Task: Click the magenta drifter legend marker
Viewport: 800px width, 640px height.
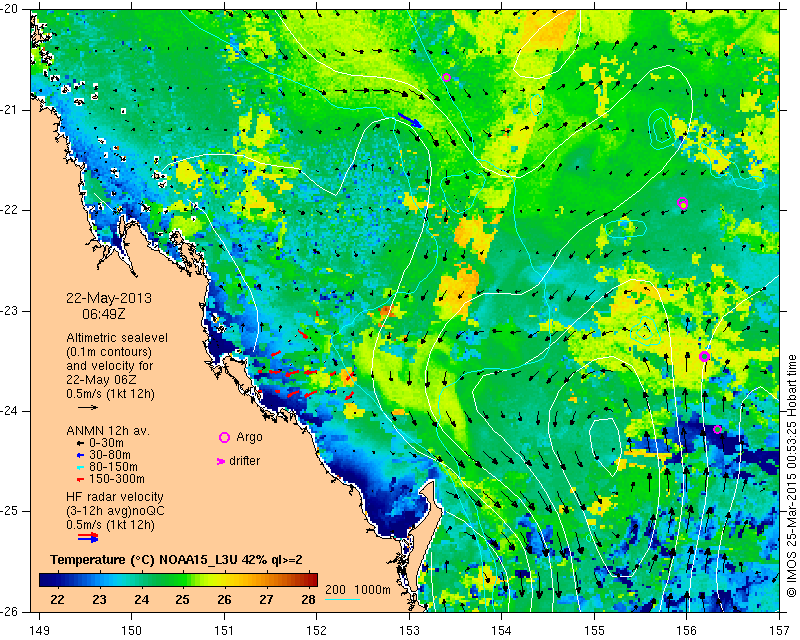Action: 221,461
